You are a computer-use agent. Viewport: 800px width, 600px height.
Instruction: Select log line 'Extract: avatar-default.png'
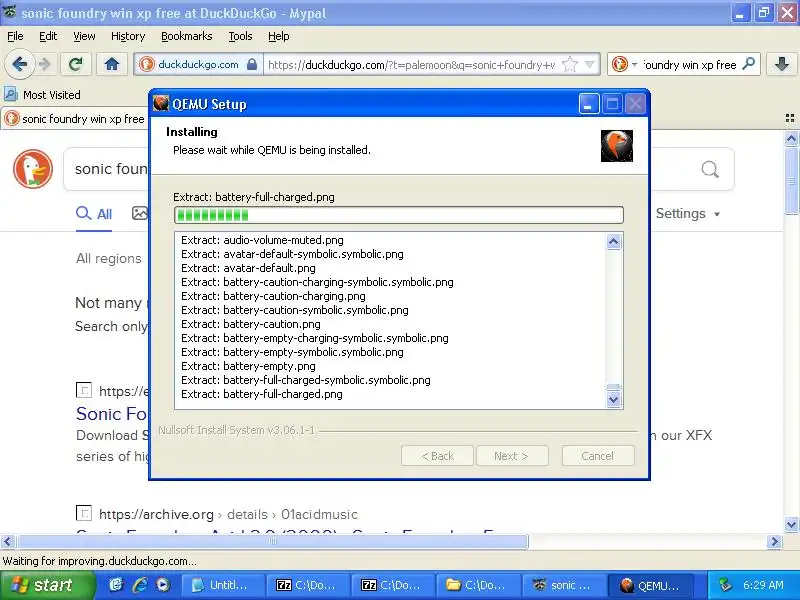point(248,268)
